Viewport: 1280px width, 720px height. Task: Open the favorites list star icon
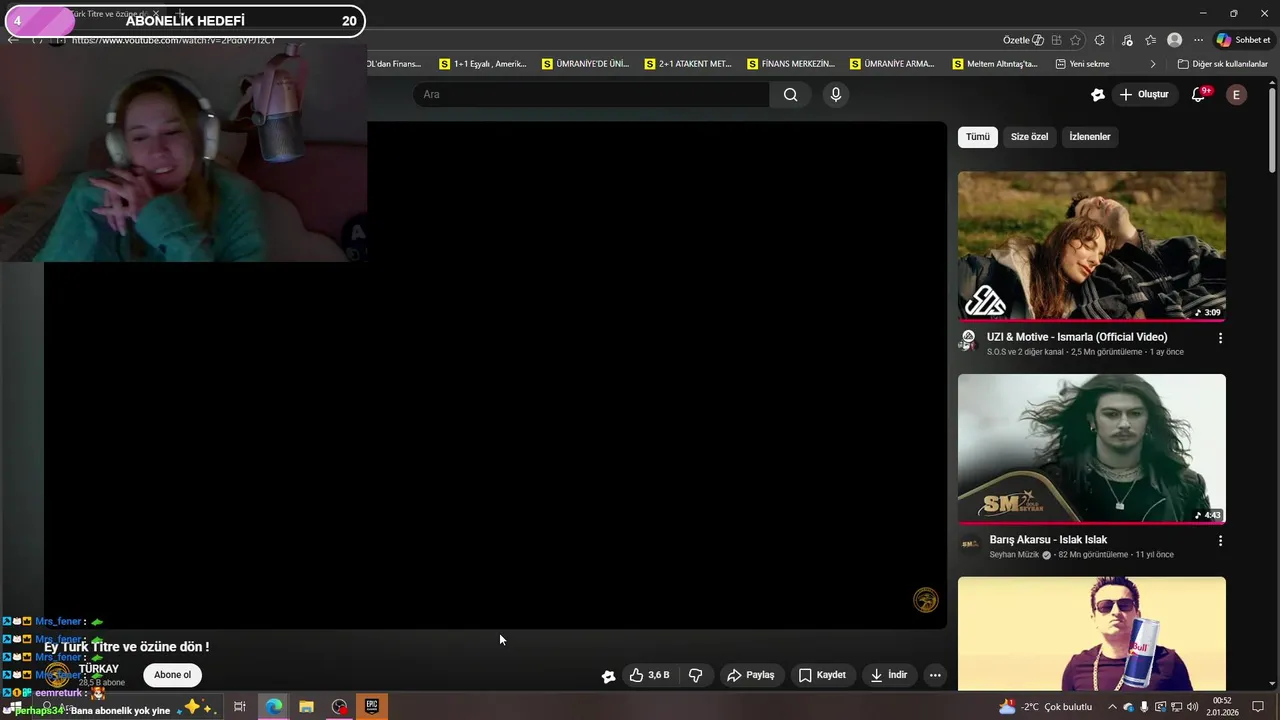coord(1150,40)
